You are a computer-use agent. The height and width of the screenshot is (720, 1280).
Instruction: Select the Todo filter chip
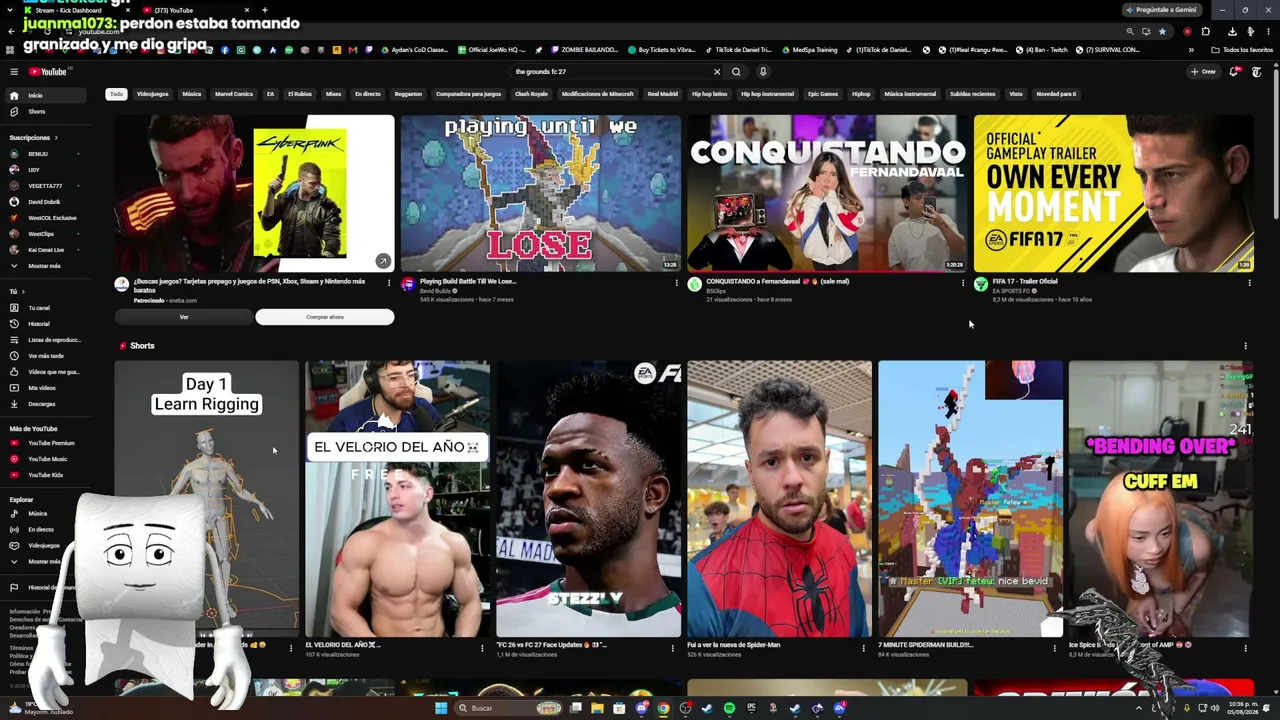point(116,94)
